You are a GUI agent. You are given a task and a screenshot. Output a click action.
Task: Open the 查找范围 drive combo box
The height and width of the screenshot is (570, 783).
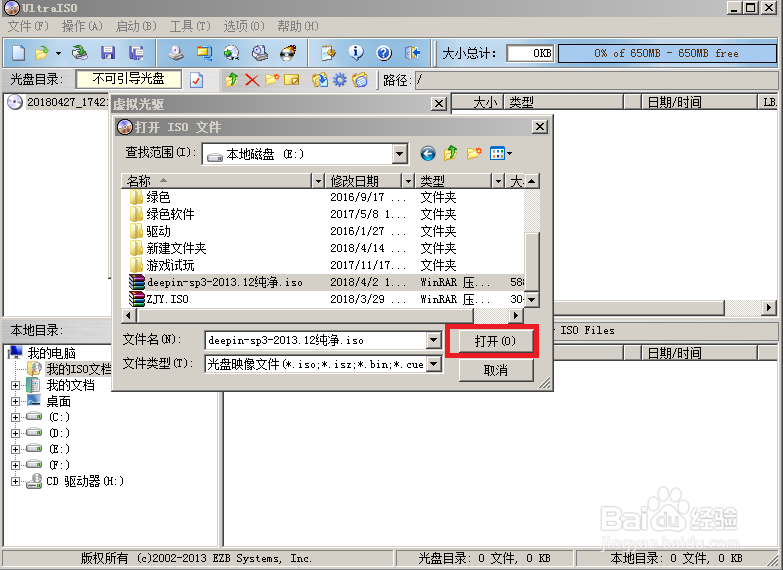point(305,154)
